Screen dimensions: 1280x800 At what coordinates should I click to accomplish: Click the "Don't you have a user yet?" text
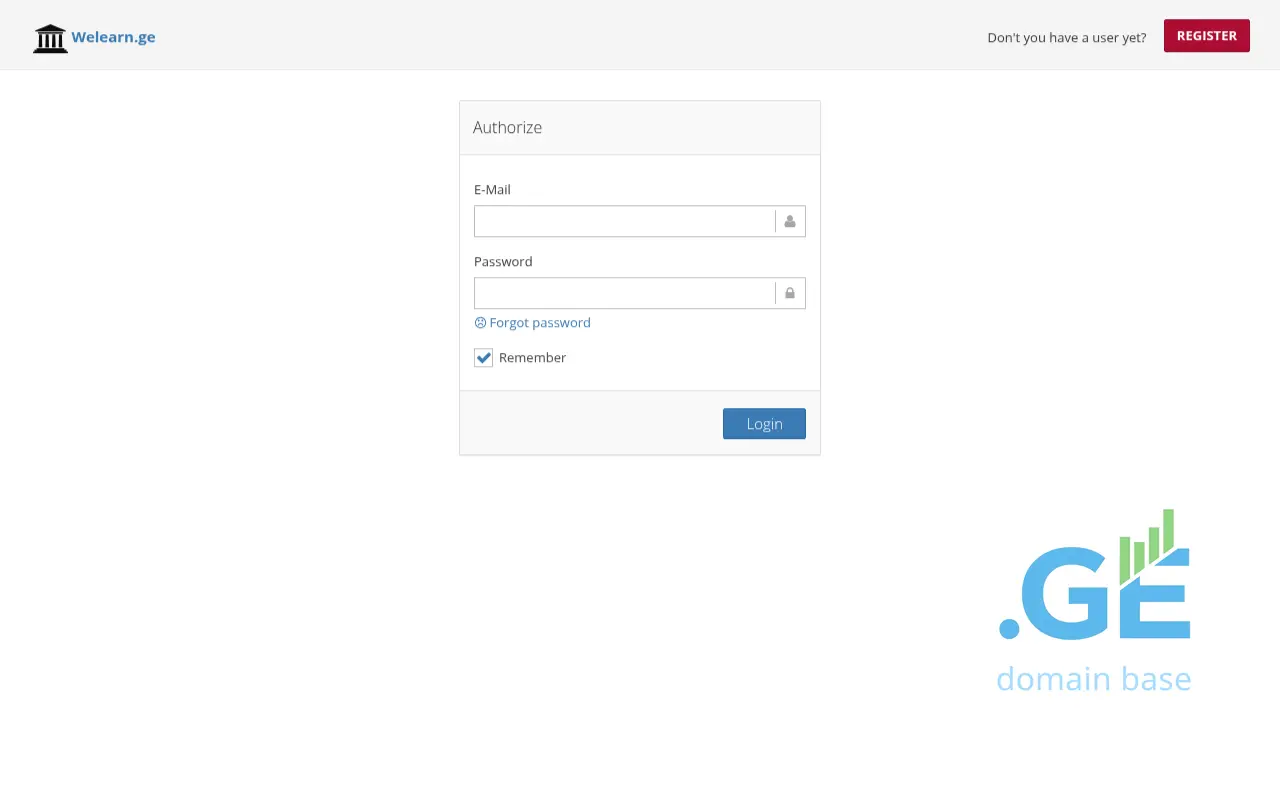[1066, 38]
